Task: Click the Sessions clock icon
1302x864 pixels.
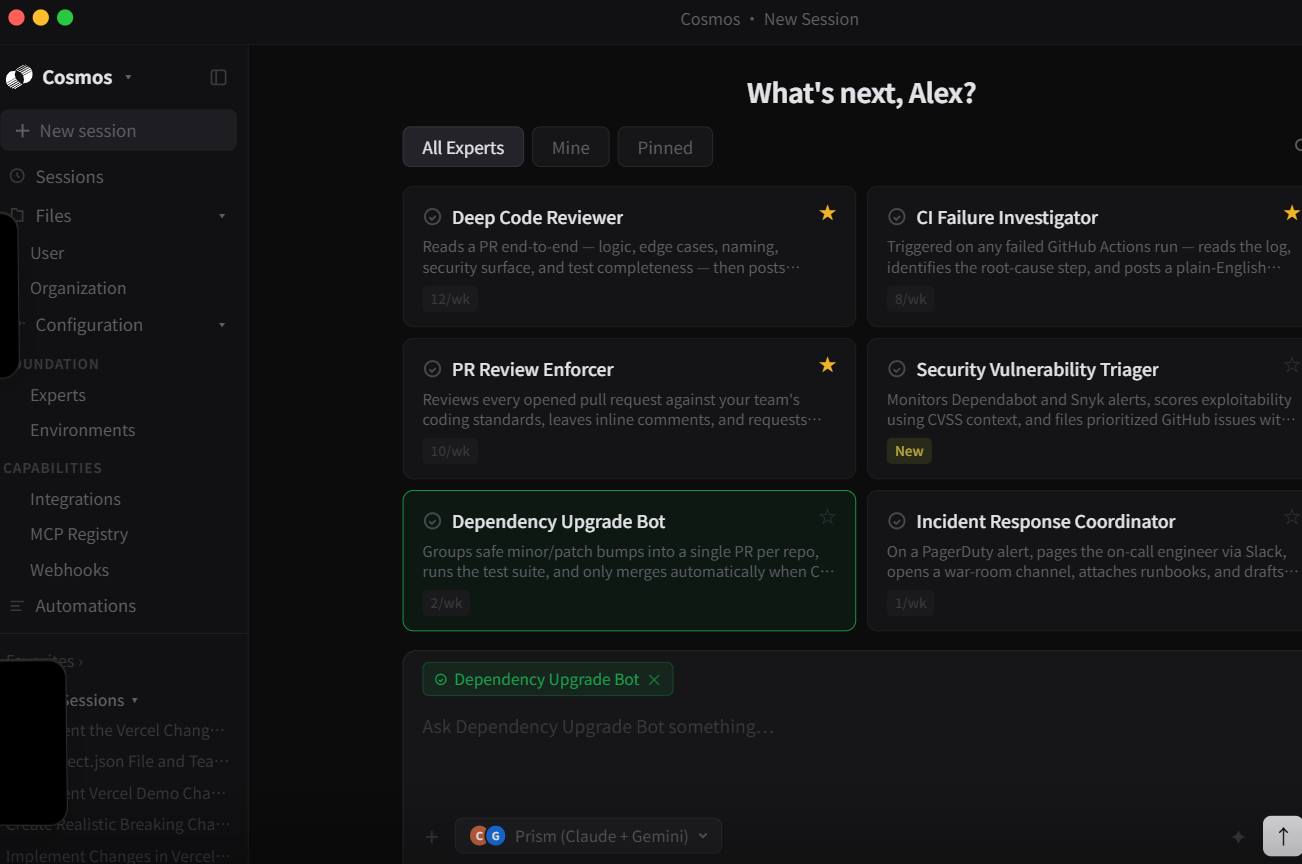Action: 17,176
